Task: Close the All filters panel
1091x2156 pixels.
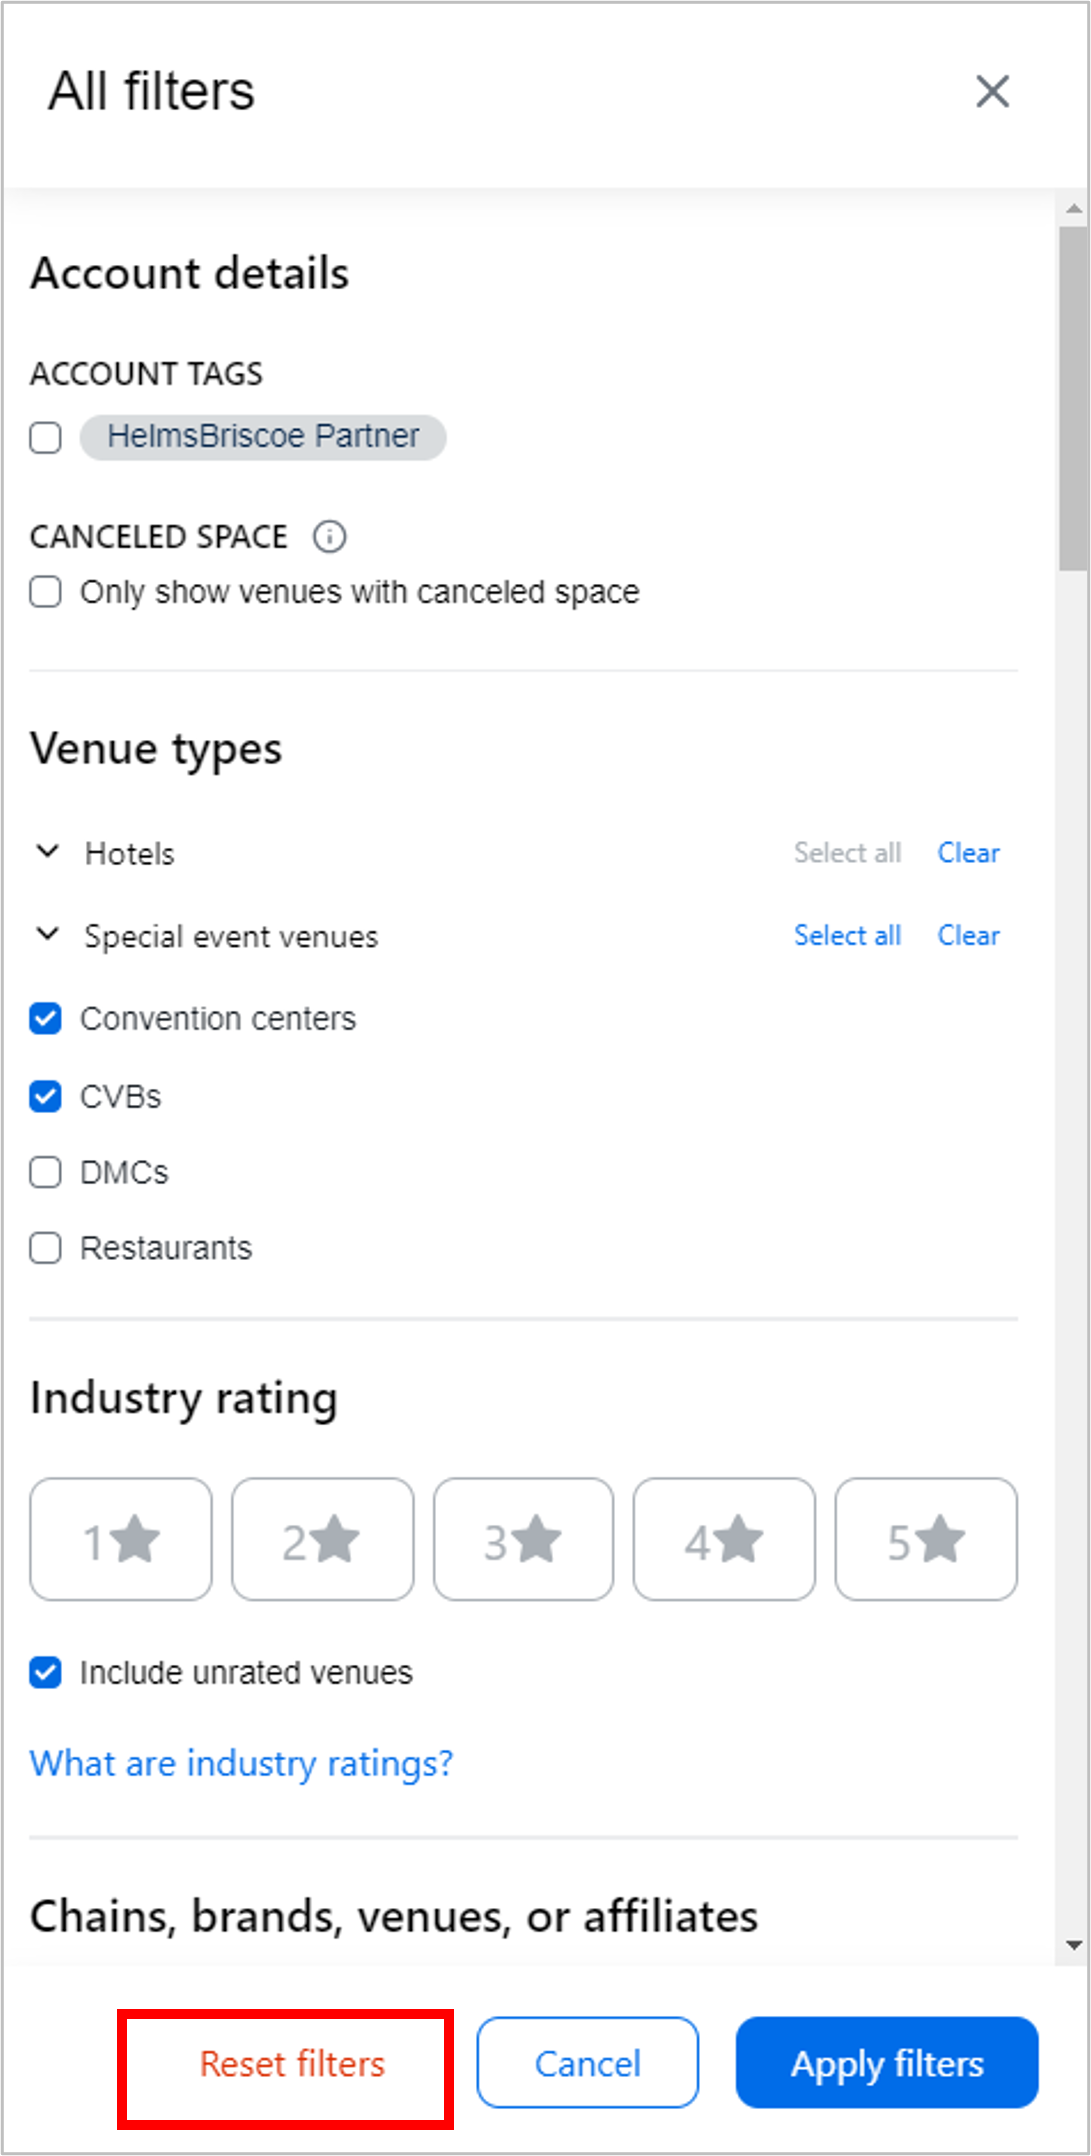Action: (x=992, y=91)
